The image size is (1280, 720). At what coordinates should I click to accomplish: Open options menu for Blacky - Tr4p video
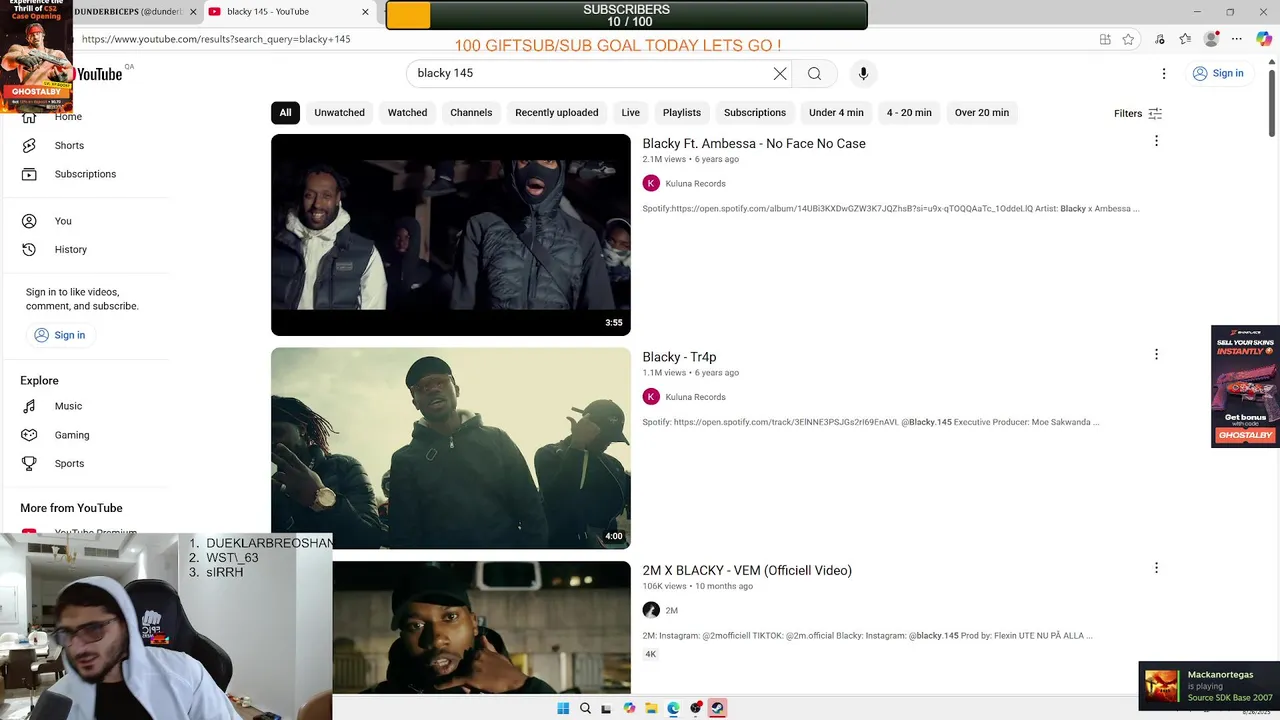click(x=1156, y=354)
